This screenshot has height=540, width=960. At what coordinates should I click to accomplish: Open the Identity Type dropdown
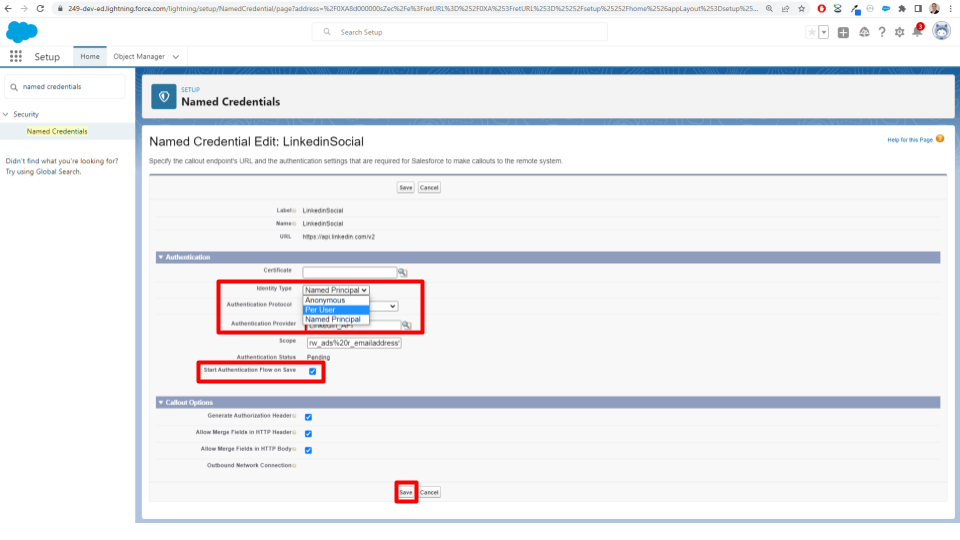point(336,290)
